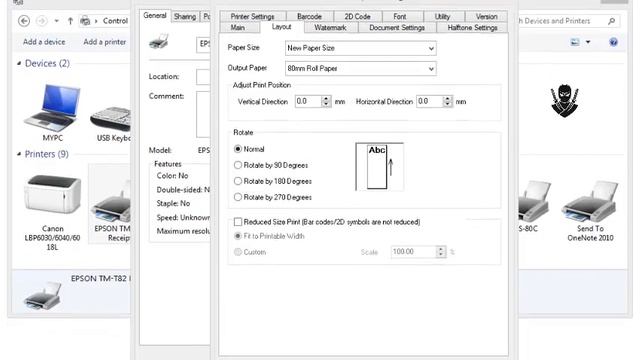
Task: Click Add a printer
Action: click(x=104, y=42)
